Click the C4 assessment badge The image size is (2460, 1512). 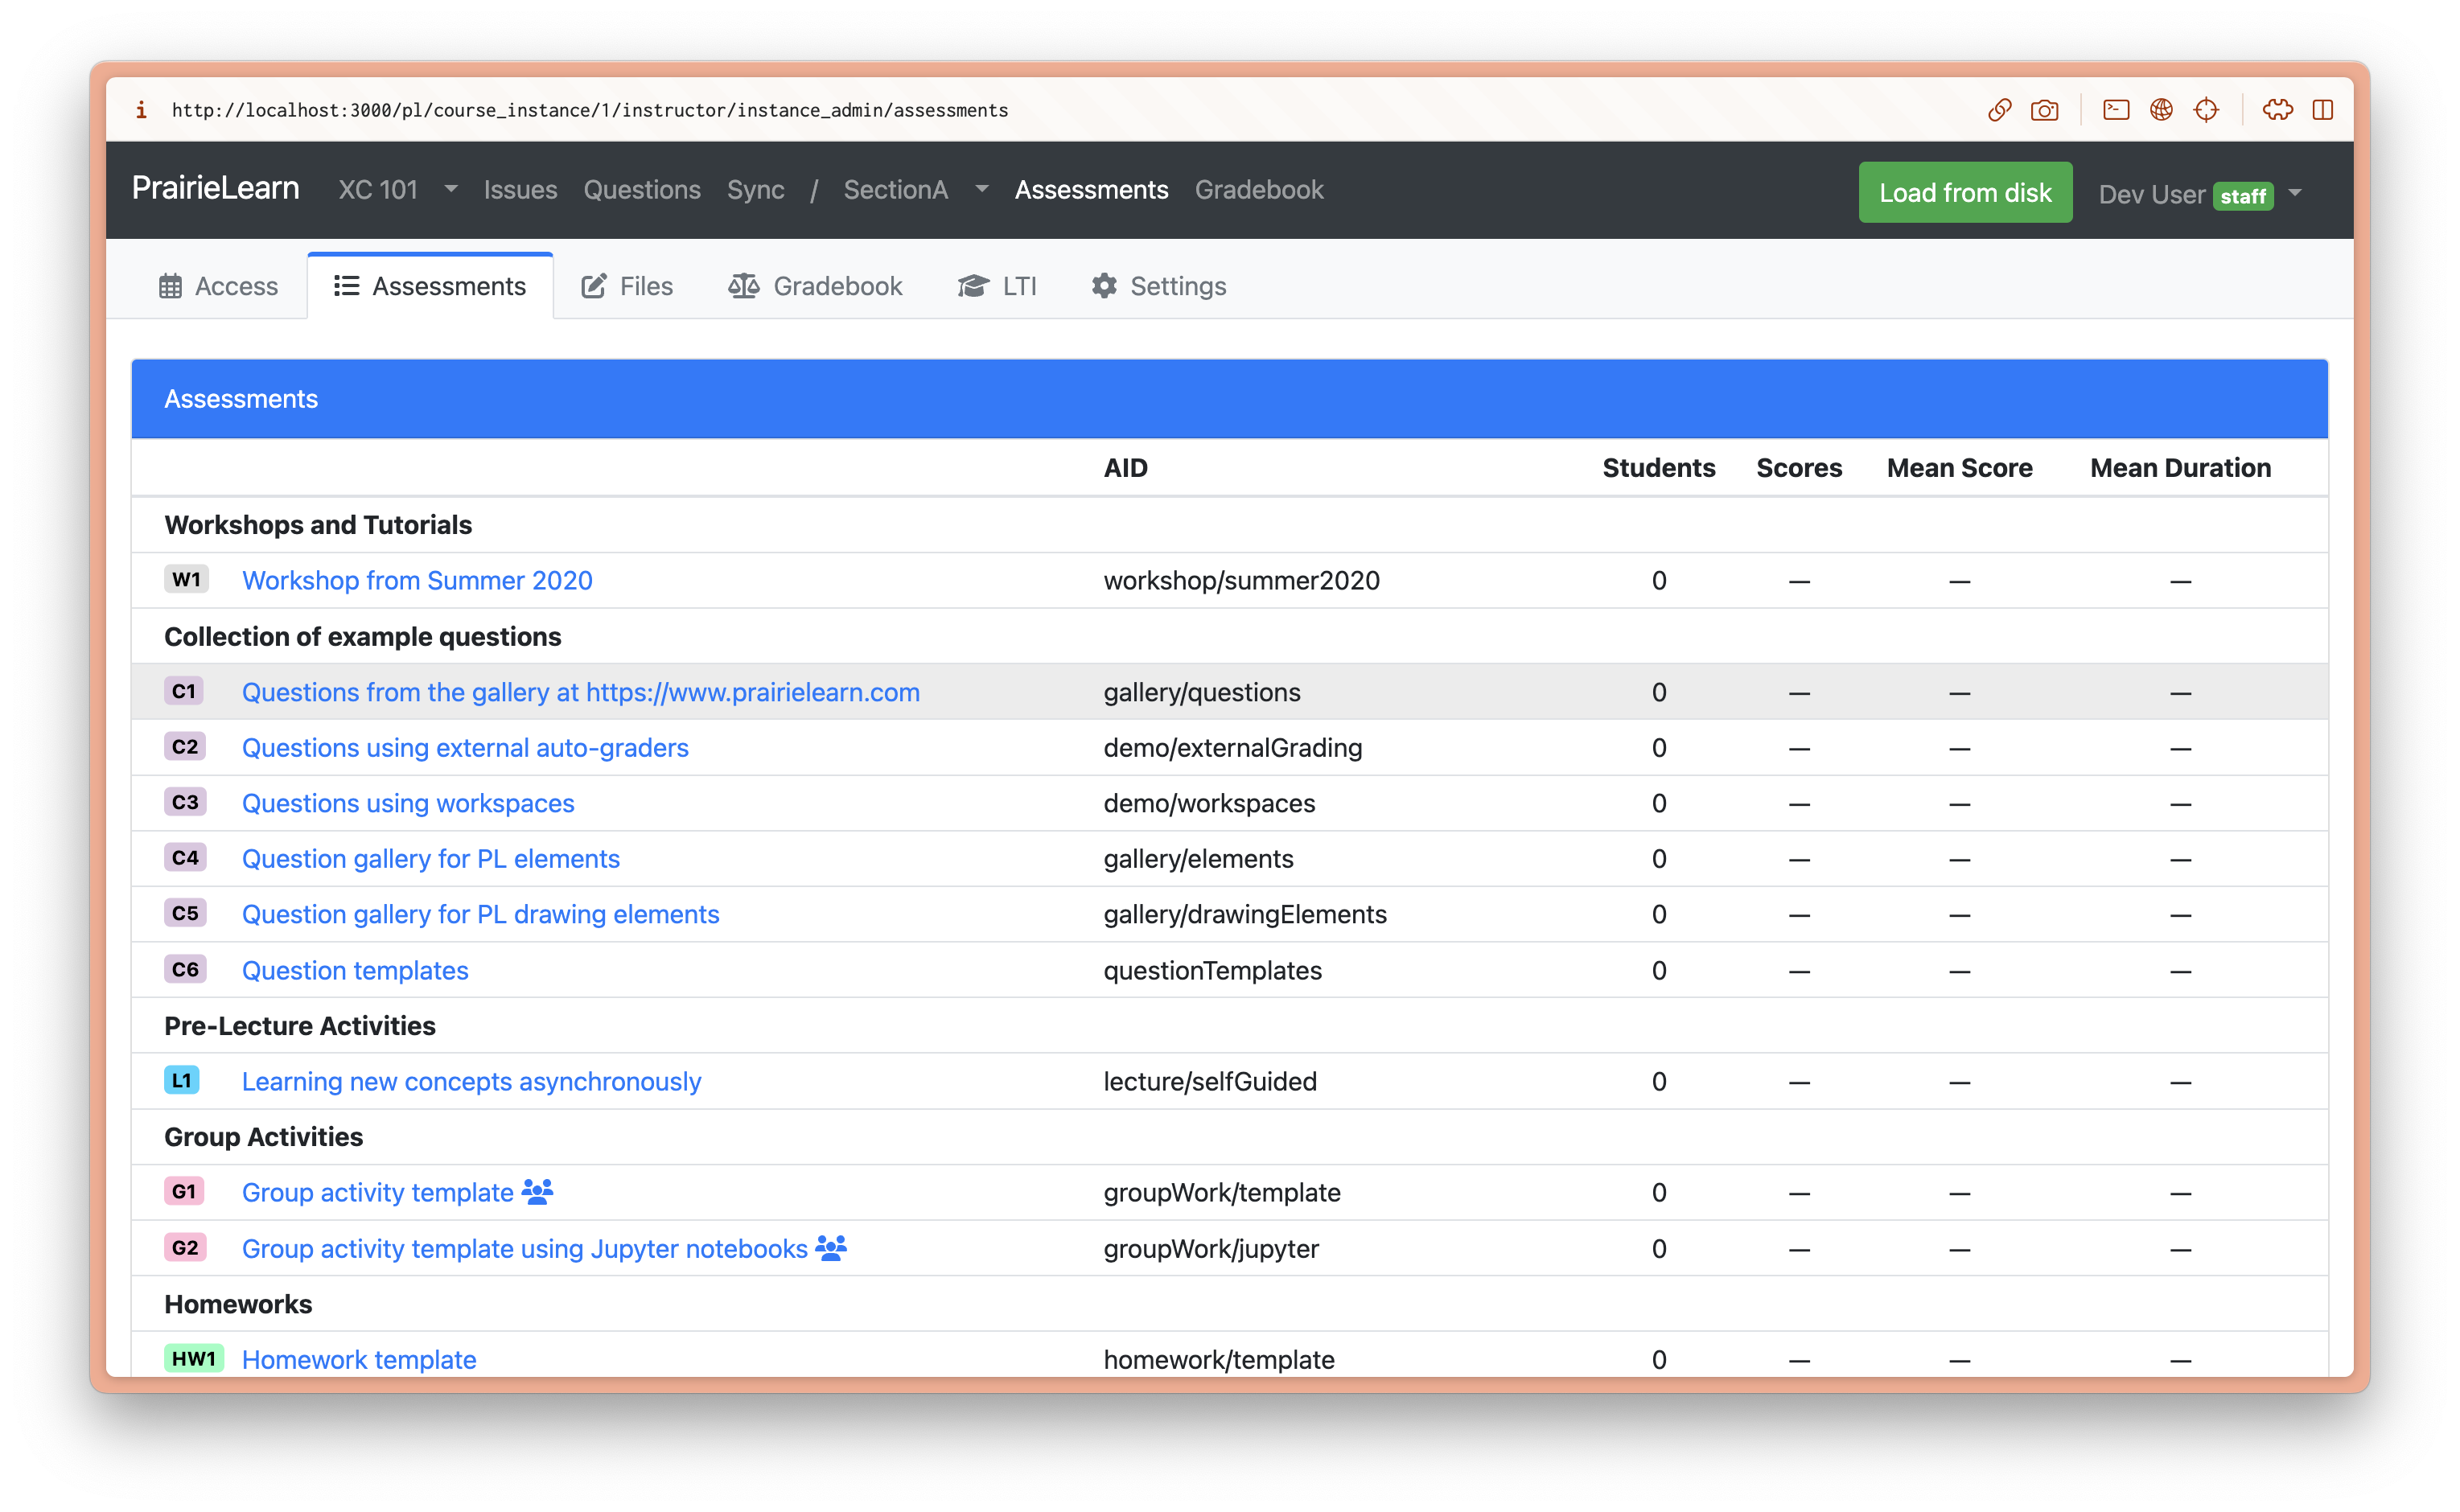[185, 858]
